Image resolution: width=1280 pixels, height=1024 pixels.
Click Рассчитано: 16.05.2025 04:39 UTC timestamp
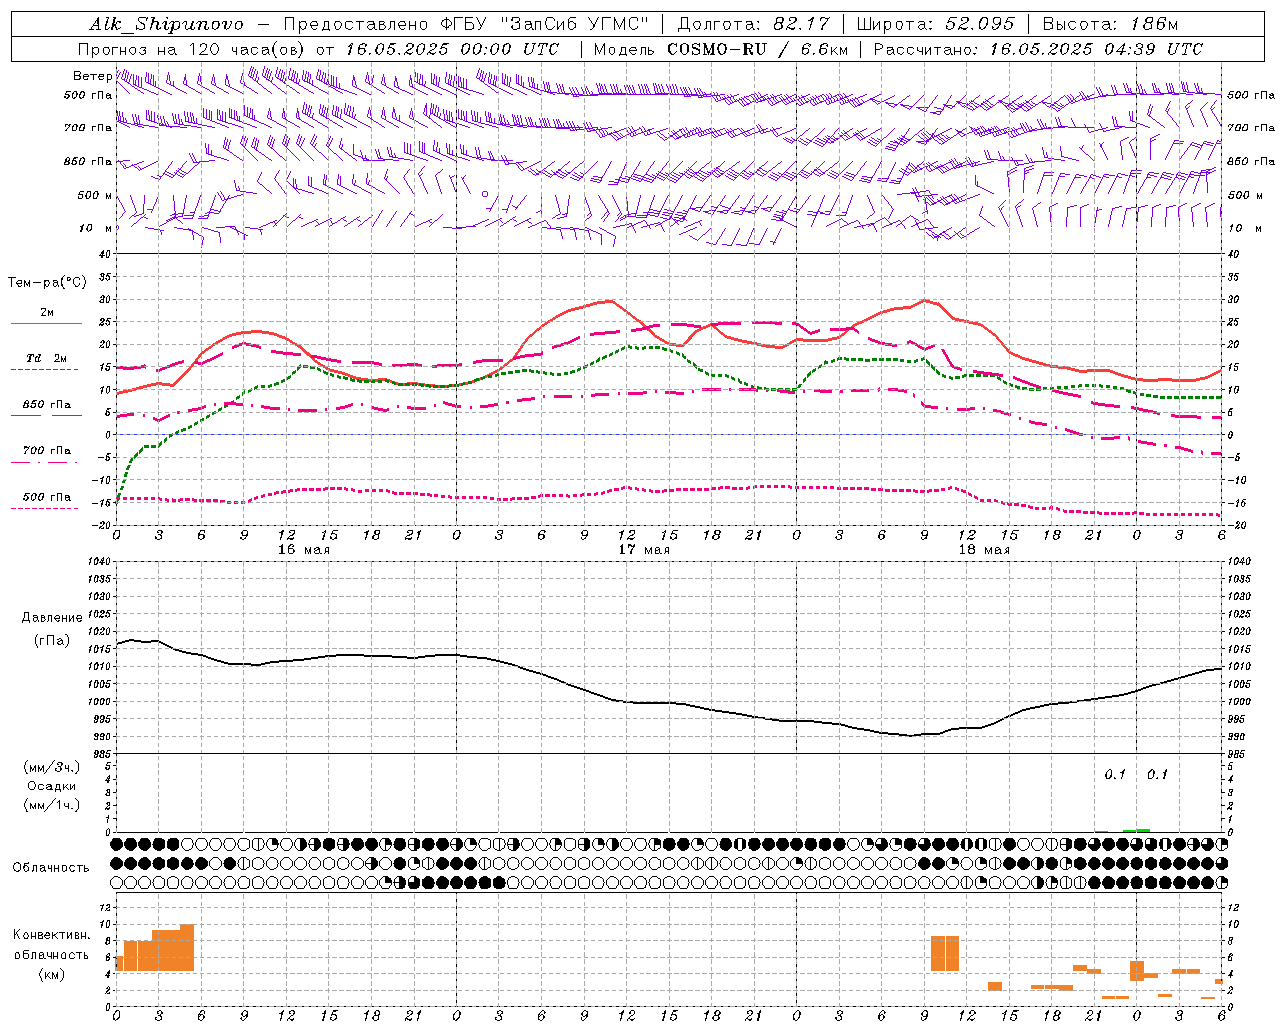(x=1038, y=49)
